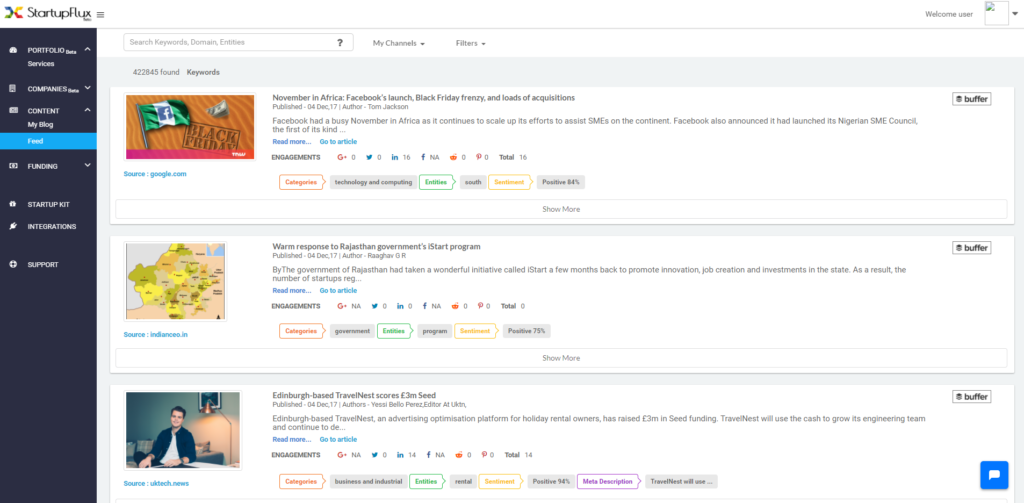Image resolution: width=1024 pixels, height=503 pixels.
Task: Expand the Companies sidebar section
Action: (88, 88)
